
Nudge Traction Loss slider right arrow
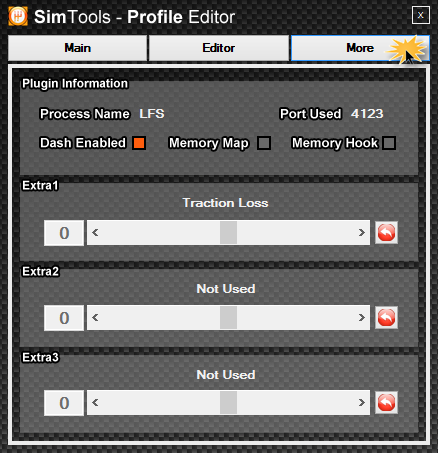(x=362, y=232)
